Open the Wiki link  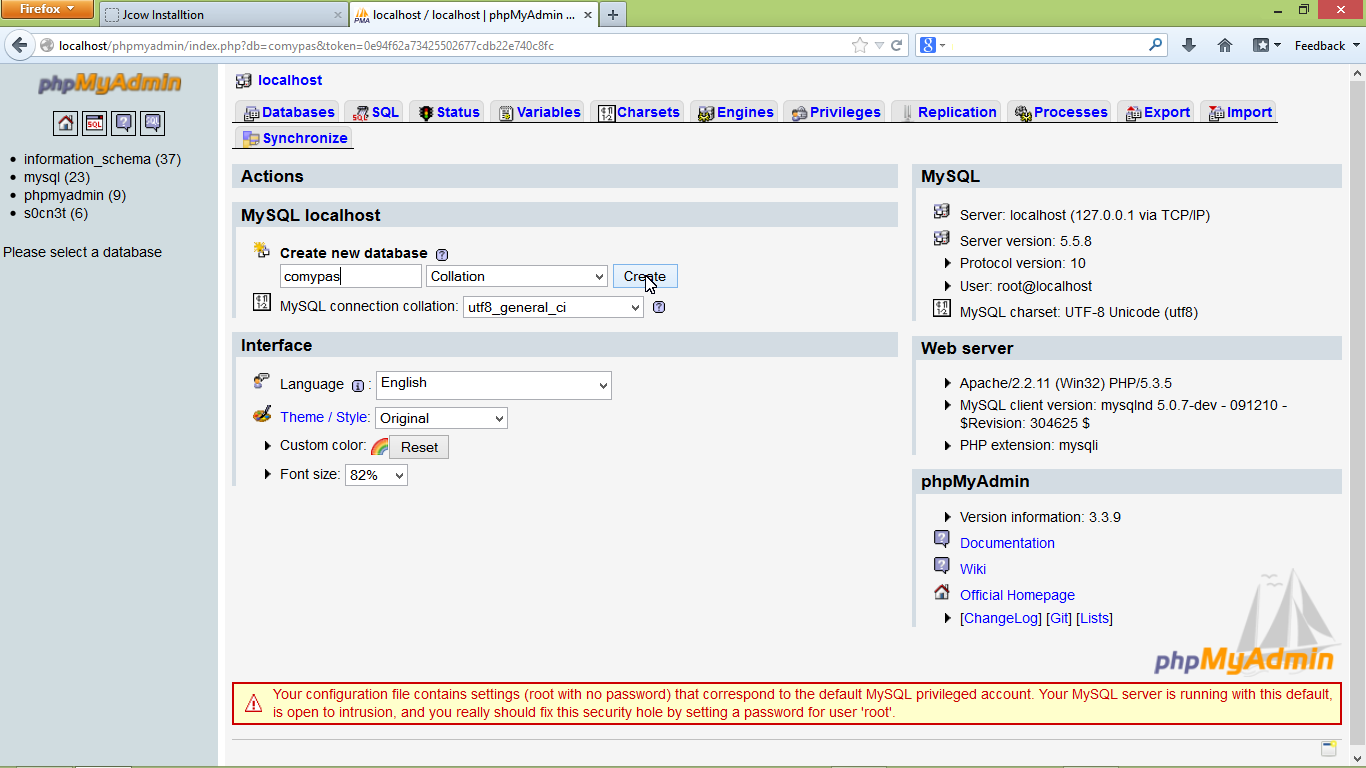[x=973, y=569]
